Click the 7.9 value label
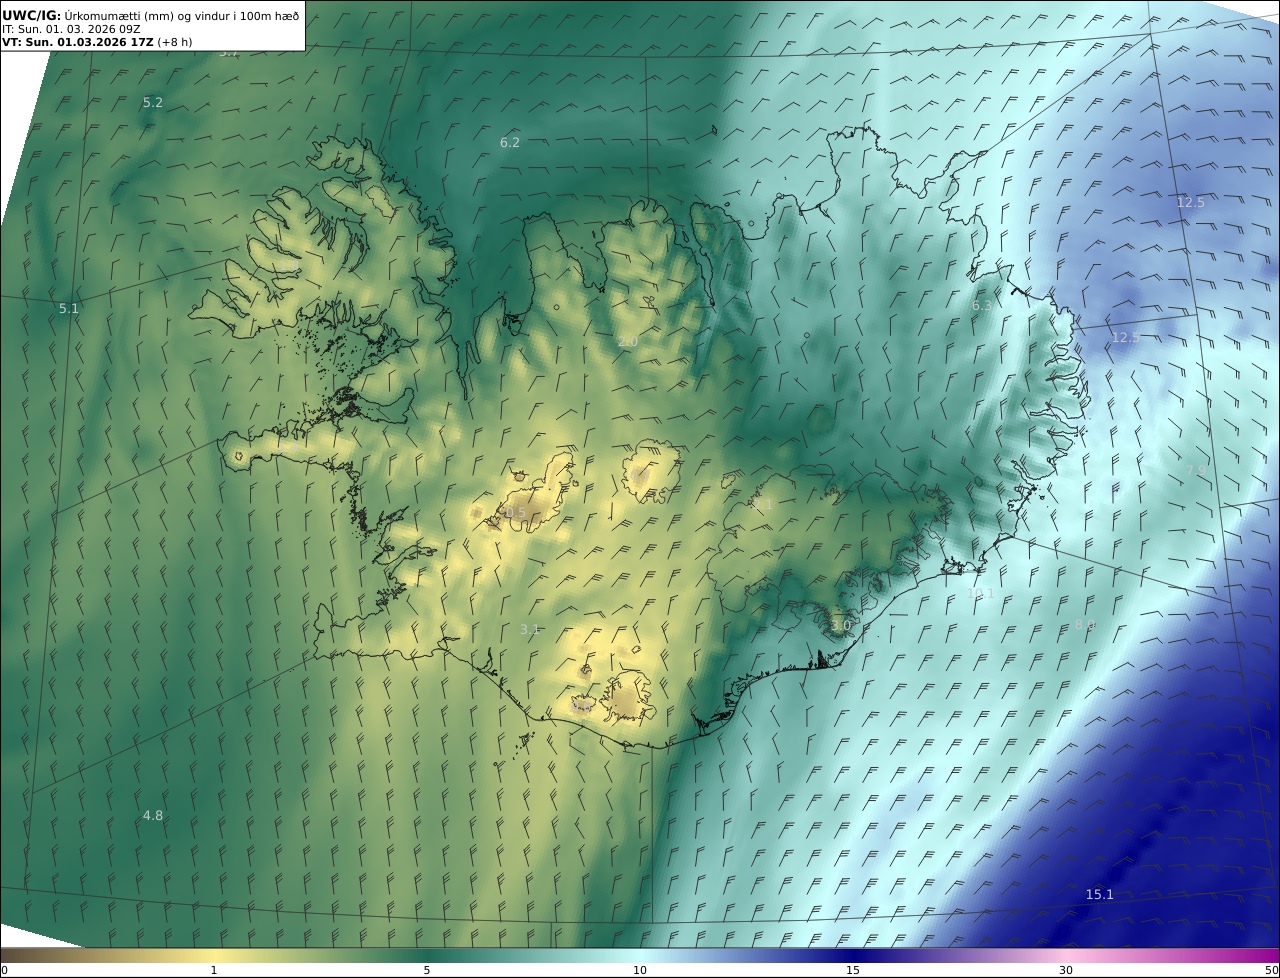The image size is (1280, 978). click(1196, 470)
